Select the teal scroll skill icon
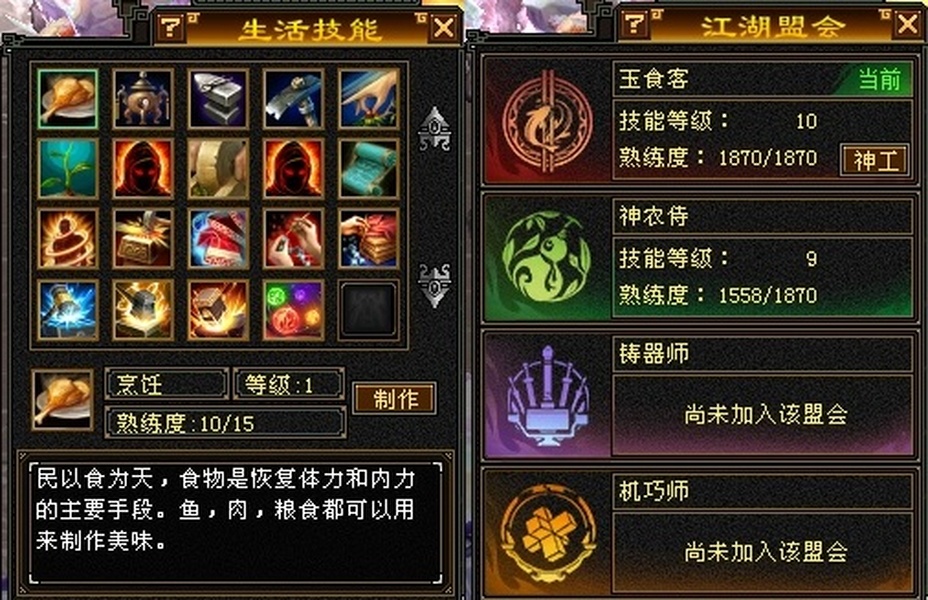The image size is (928, 600). tap(368, 169)
